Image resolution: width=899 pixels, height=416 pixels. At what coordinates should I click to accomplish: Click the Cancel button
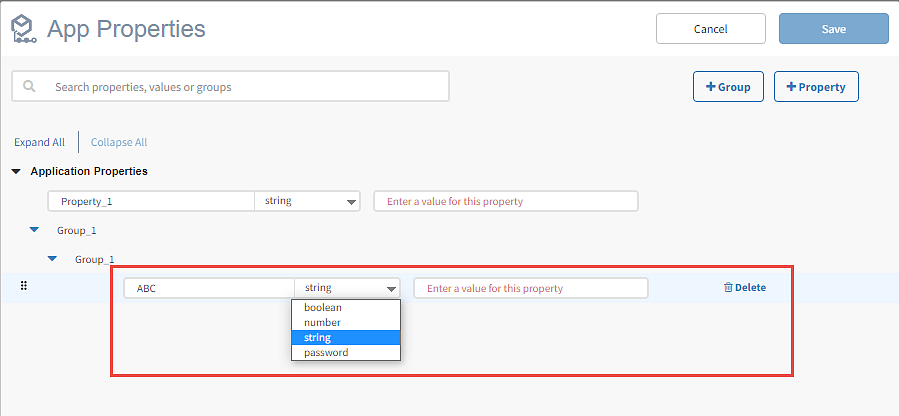coord(710,29)
